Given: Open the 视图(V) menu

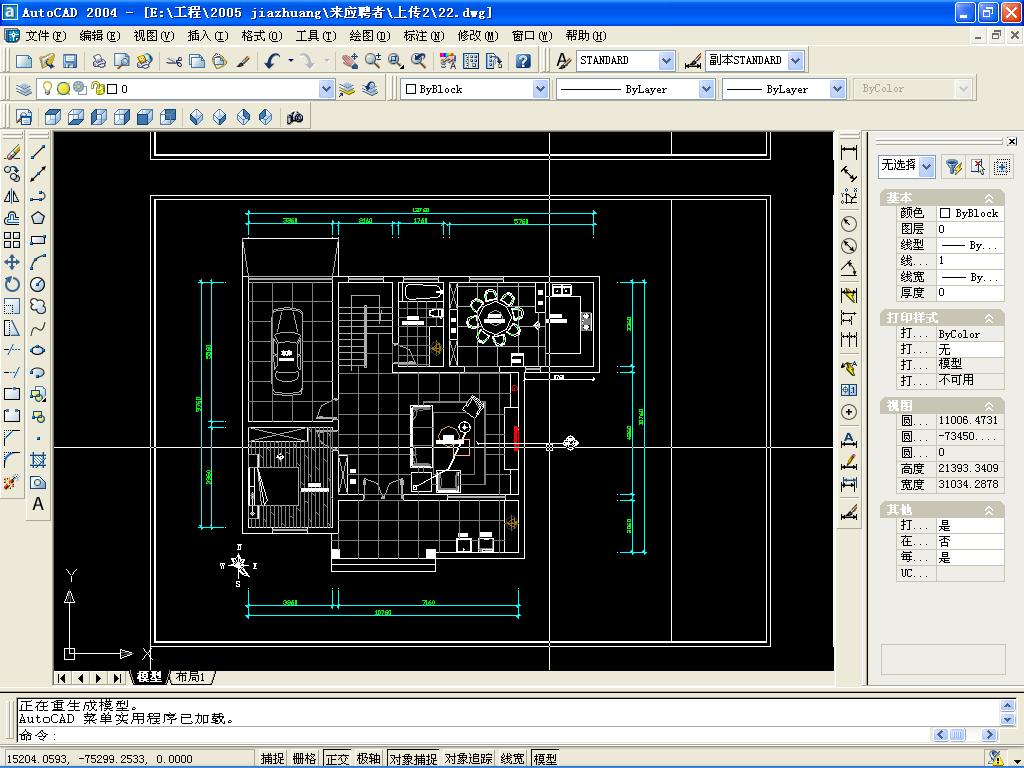Looking at the screenshot, I should [x=153, y=36].
